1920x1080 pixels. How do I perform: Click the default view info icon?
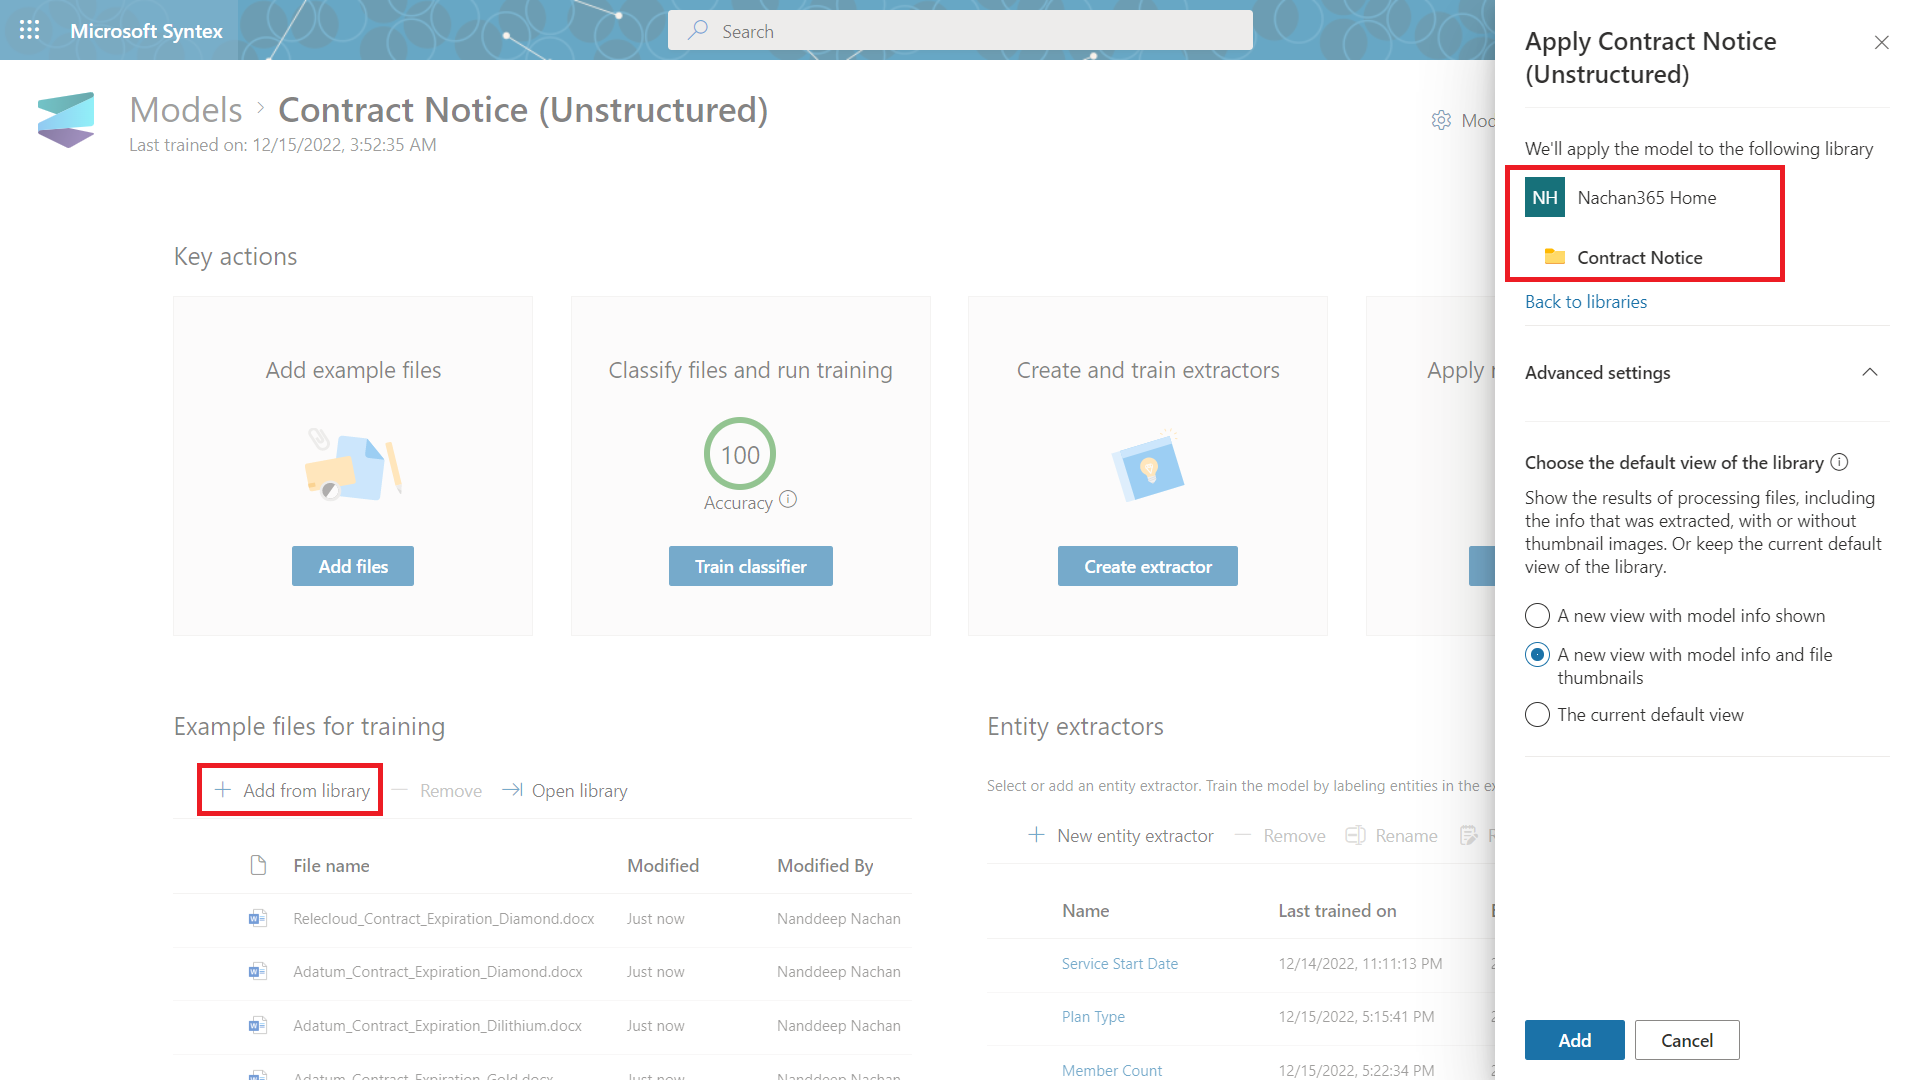click(x=1839, y=462)
